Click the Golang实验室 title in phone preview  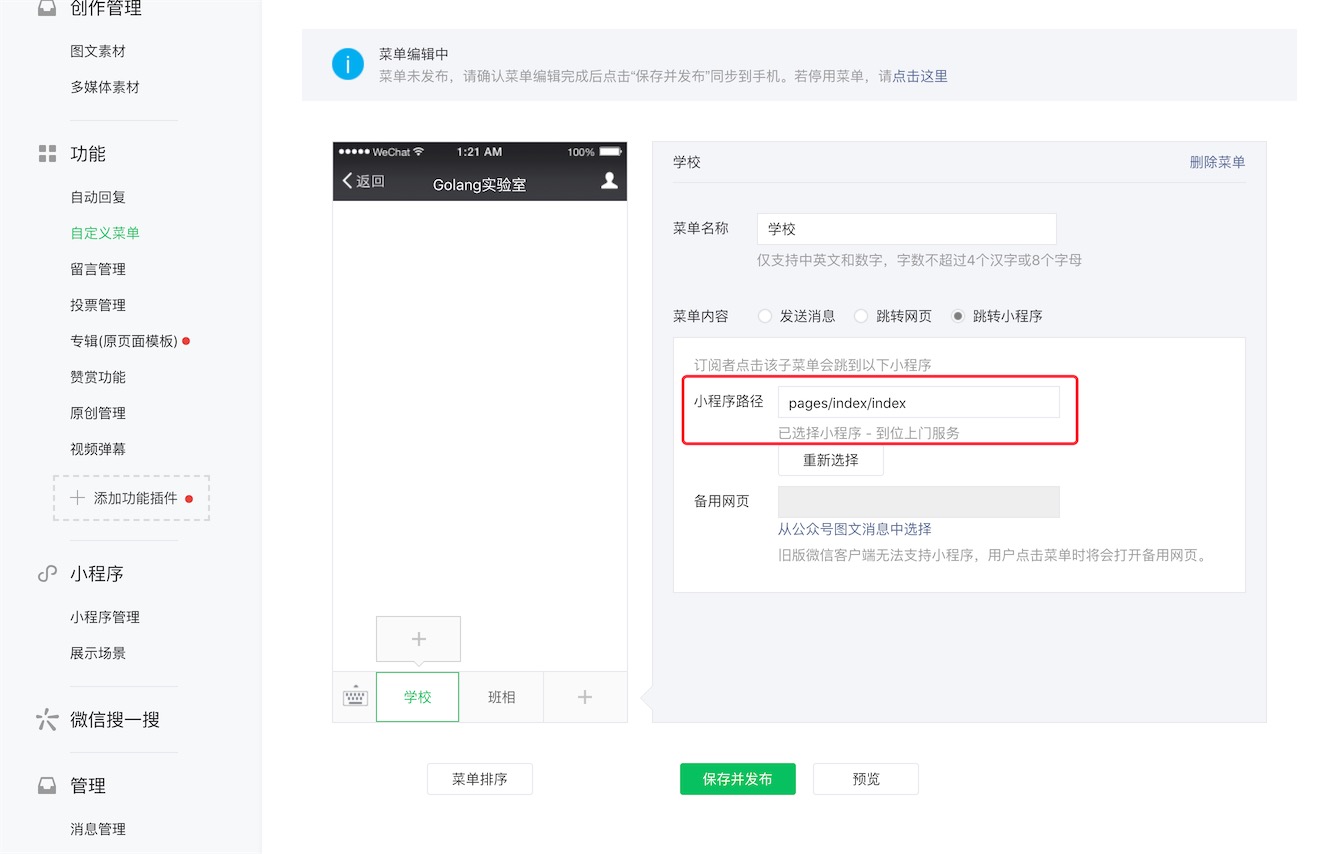480,185
